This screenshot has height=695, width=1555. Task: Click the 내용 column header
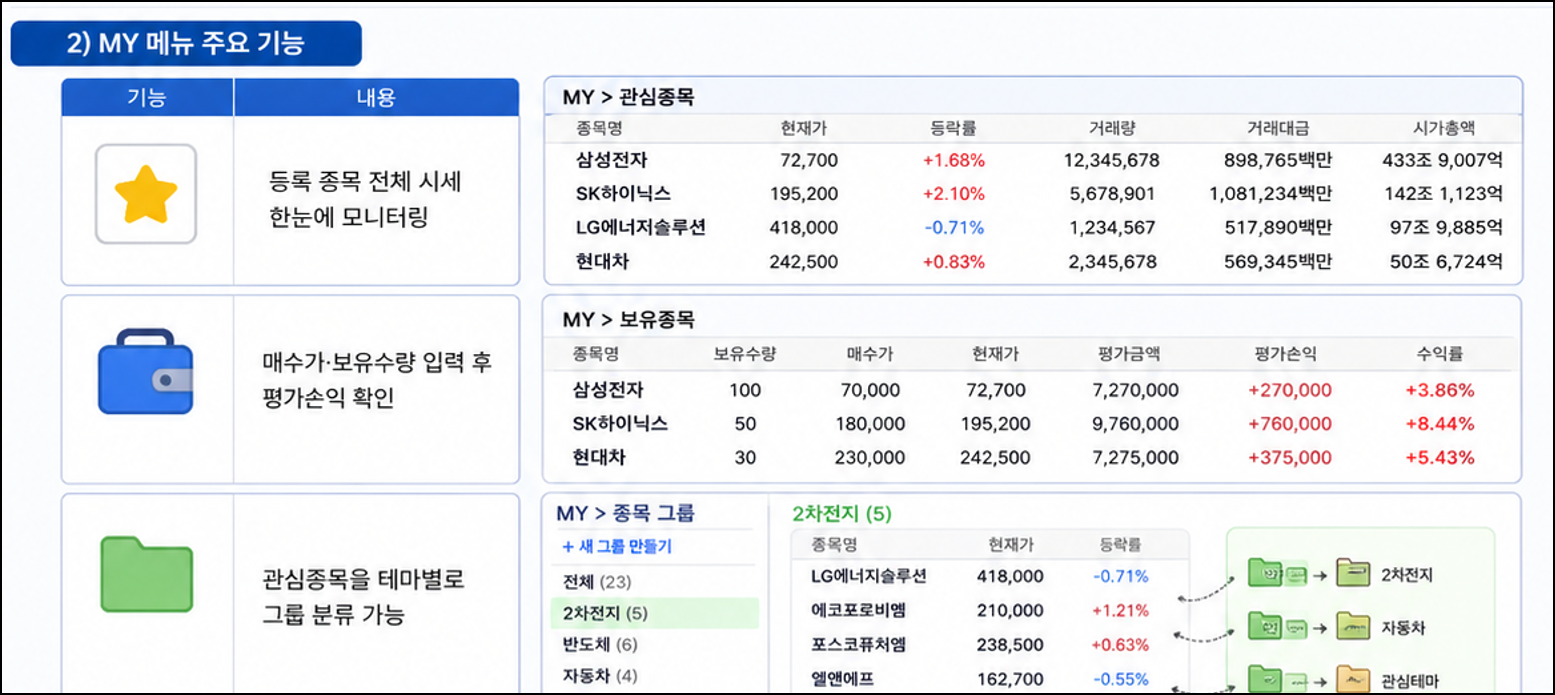click(376, 97)
